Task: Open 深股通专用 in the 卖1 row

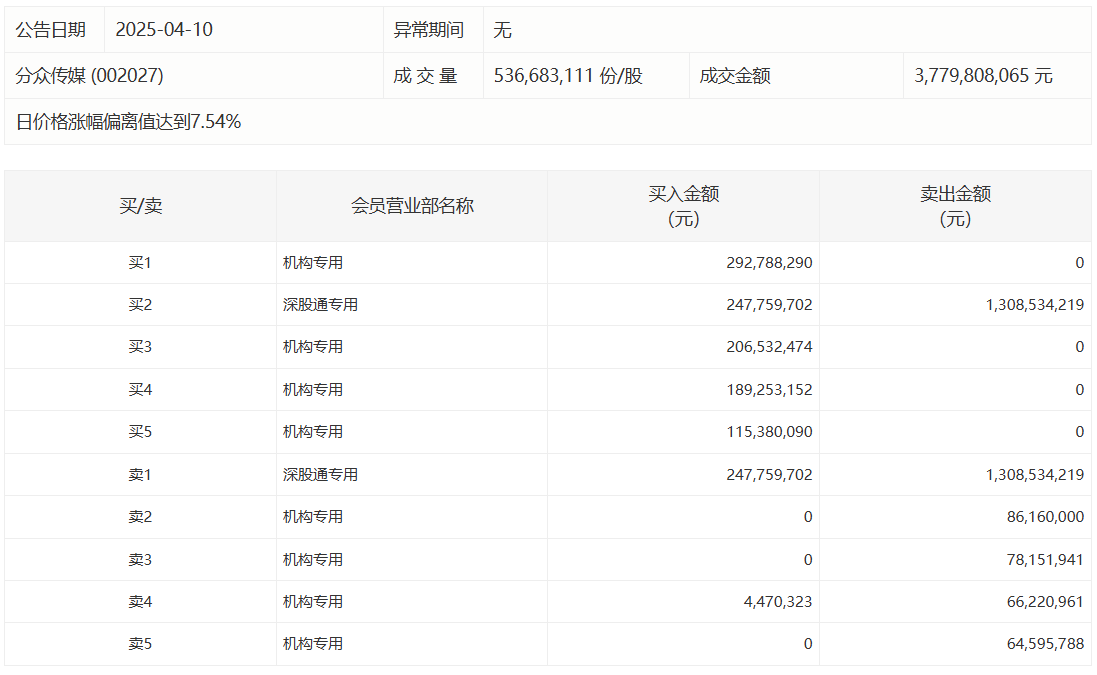Action: (x=320, y=475)
